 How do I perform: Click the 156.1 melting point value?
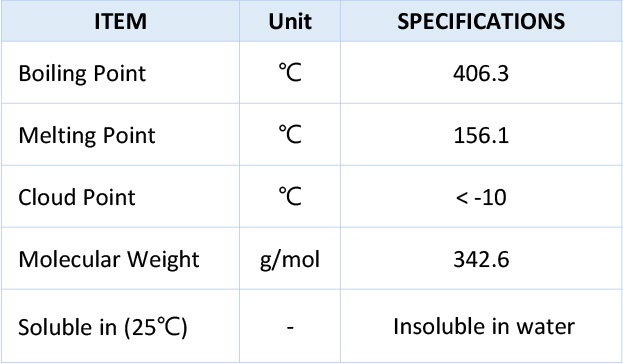(481, 136)
